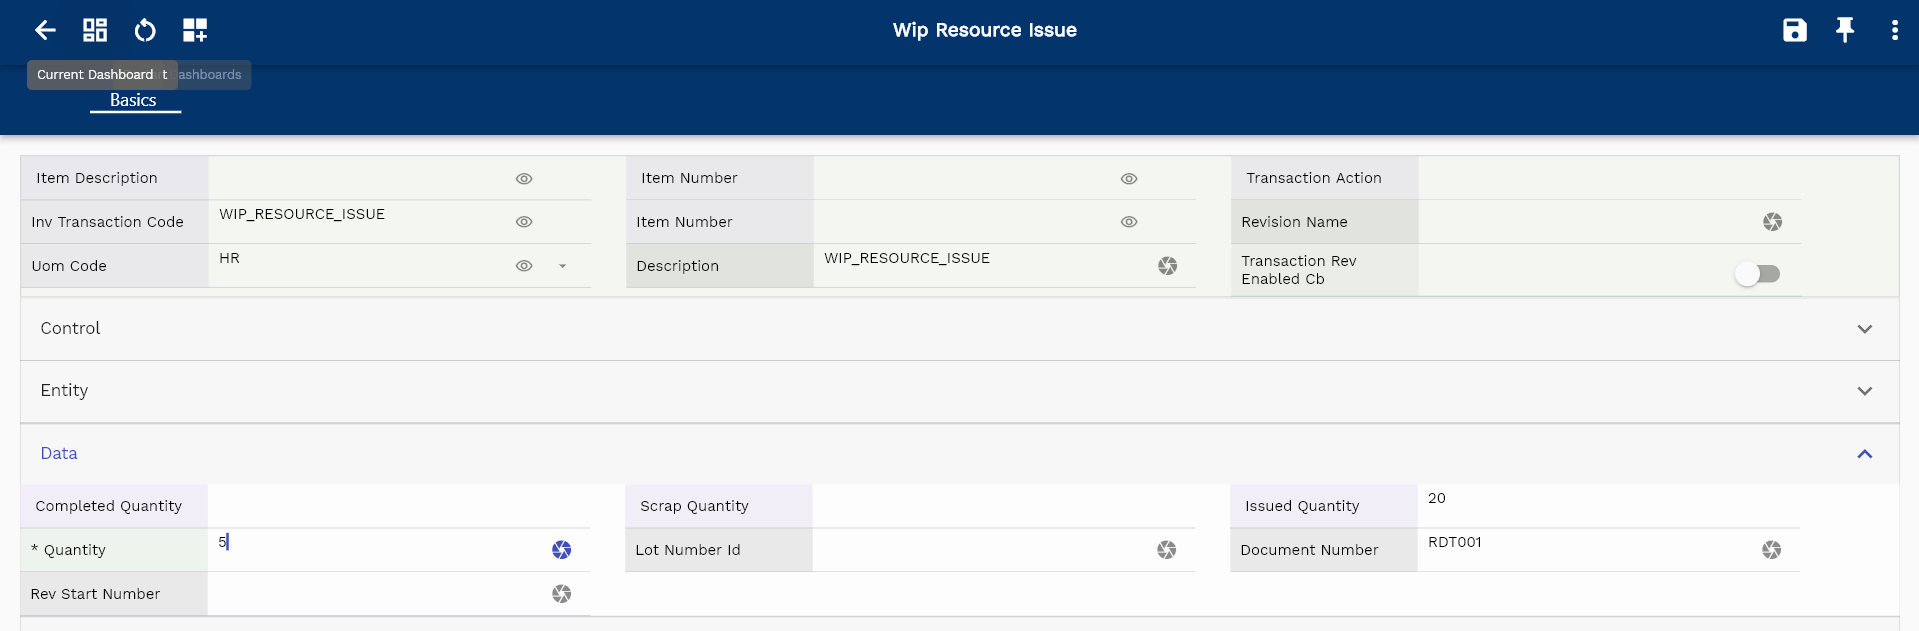Click the Rev Start Number aperture icon
This screenshot has height=631, width=1919.
(562, 594)
